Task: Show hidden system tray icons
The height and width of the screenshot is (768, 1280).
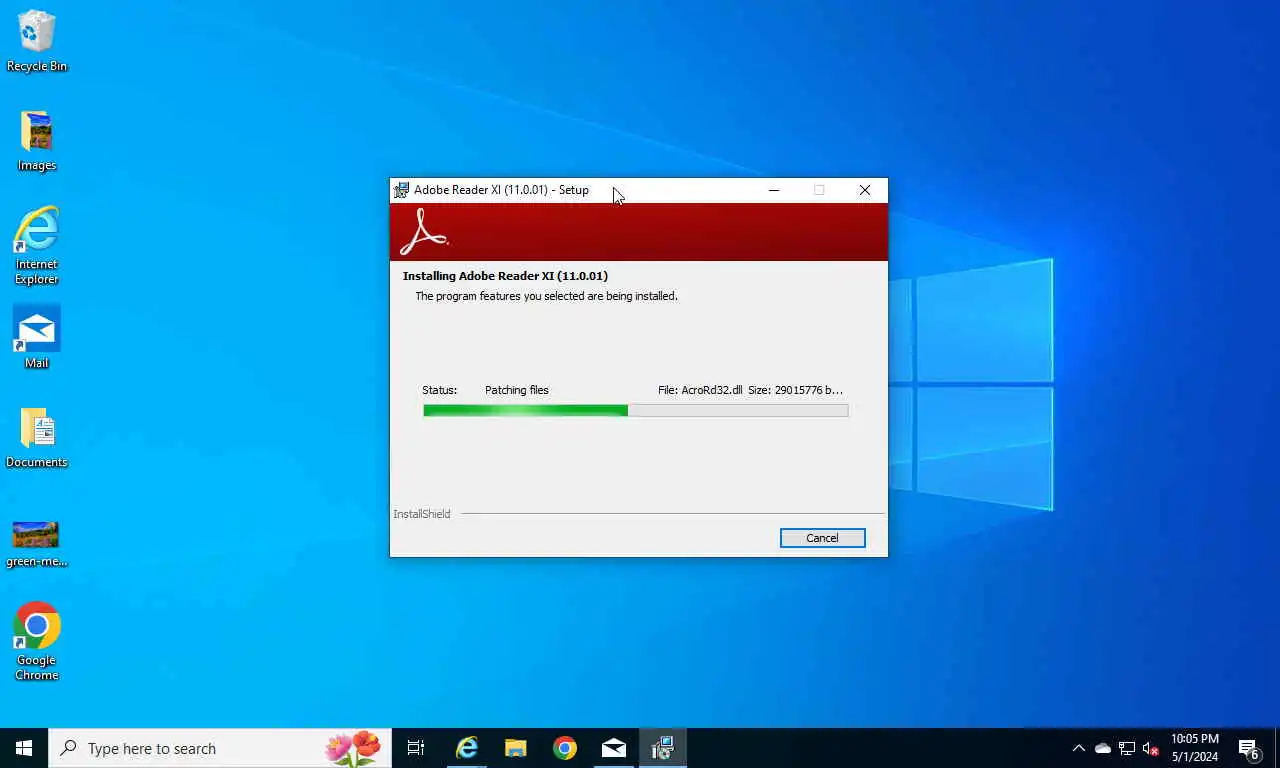Action: pos(1078,748)
